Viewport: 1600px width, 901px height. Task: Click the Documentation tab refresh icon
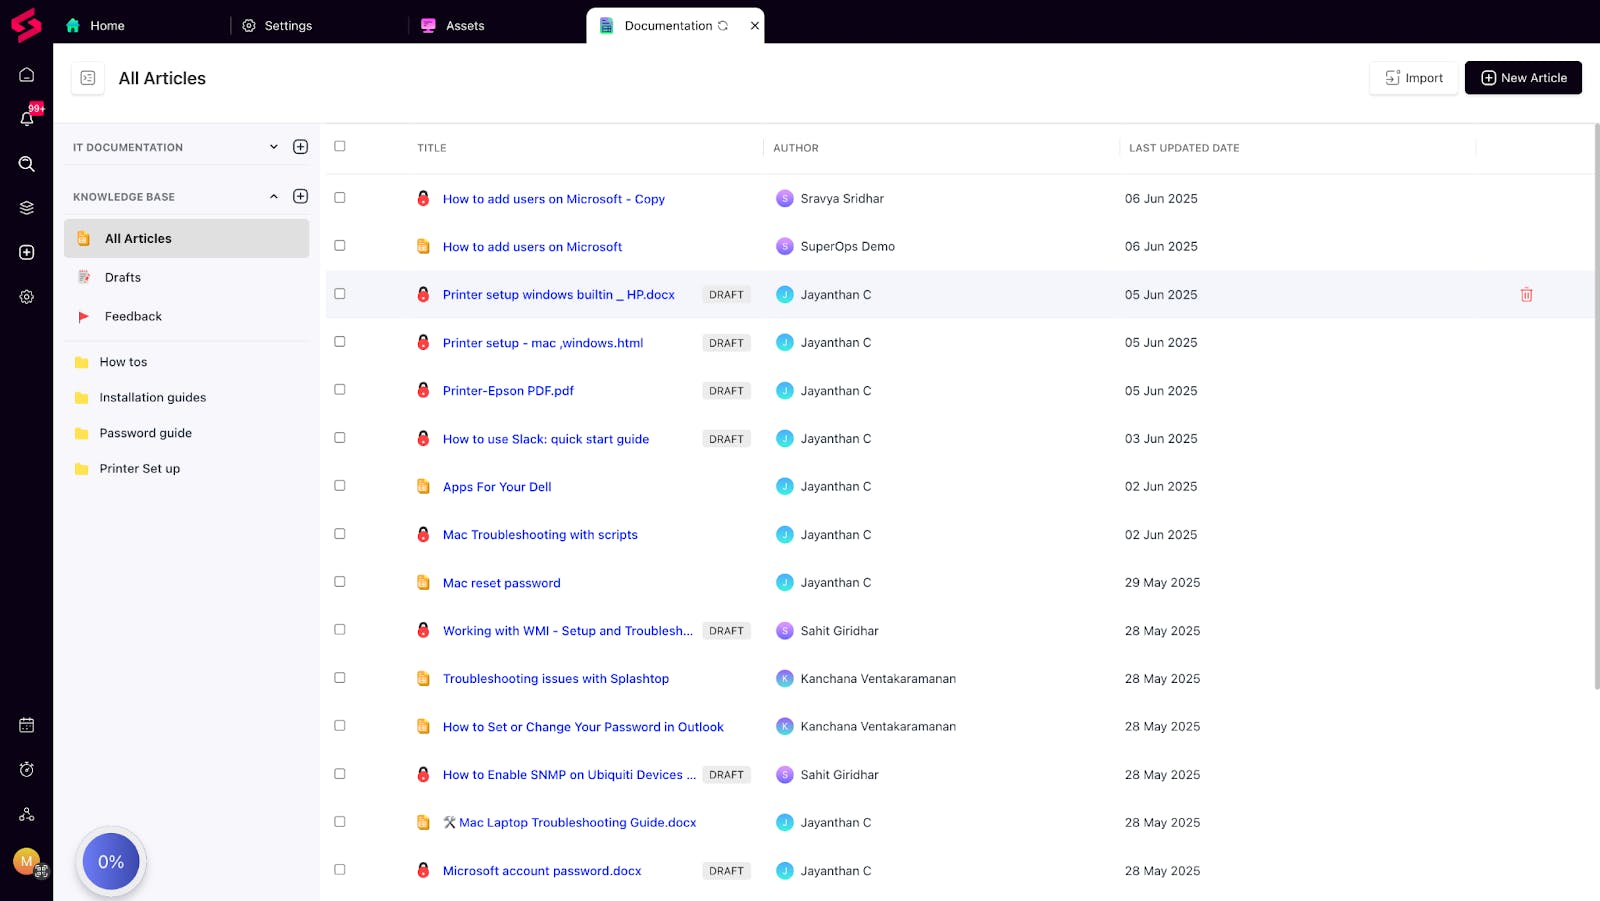723,26
